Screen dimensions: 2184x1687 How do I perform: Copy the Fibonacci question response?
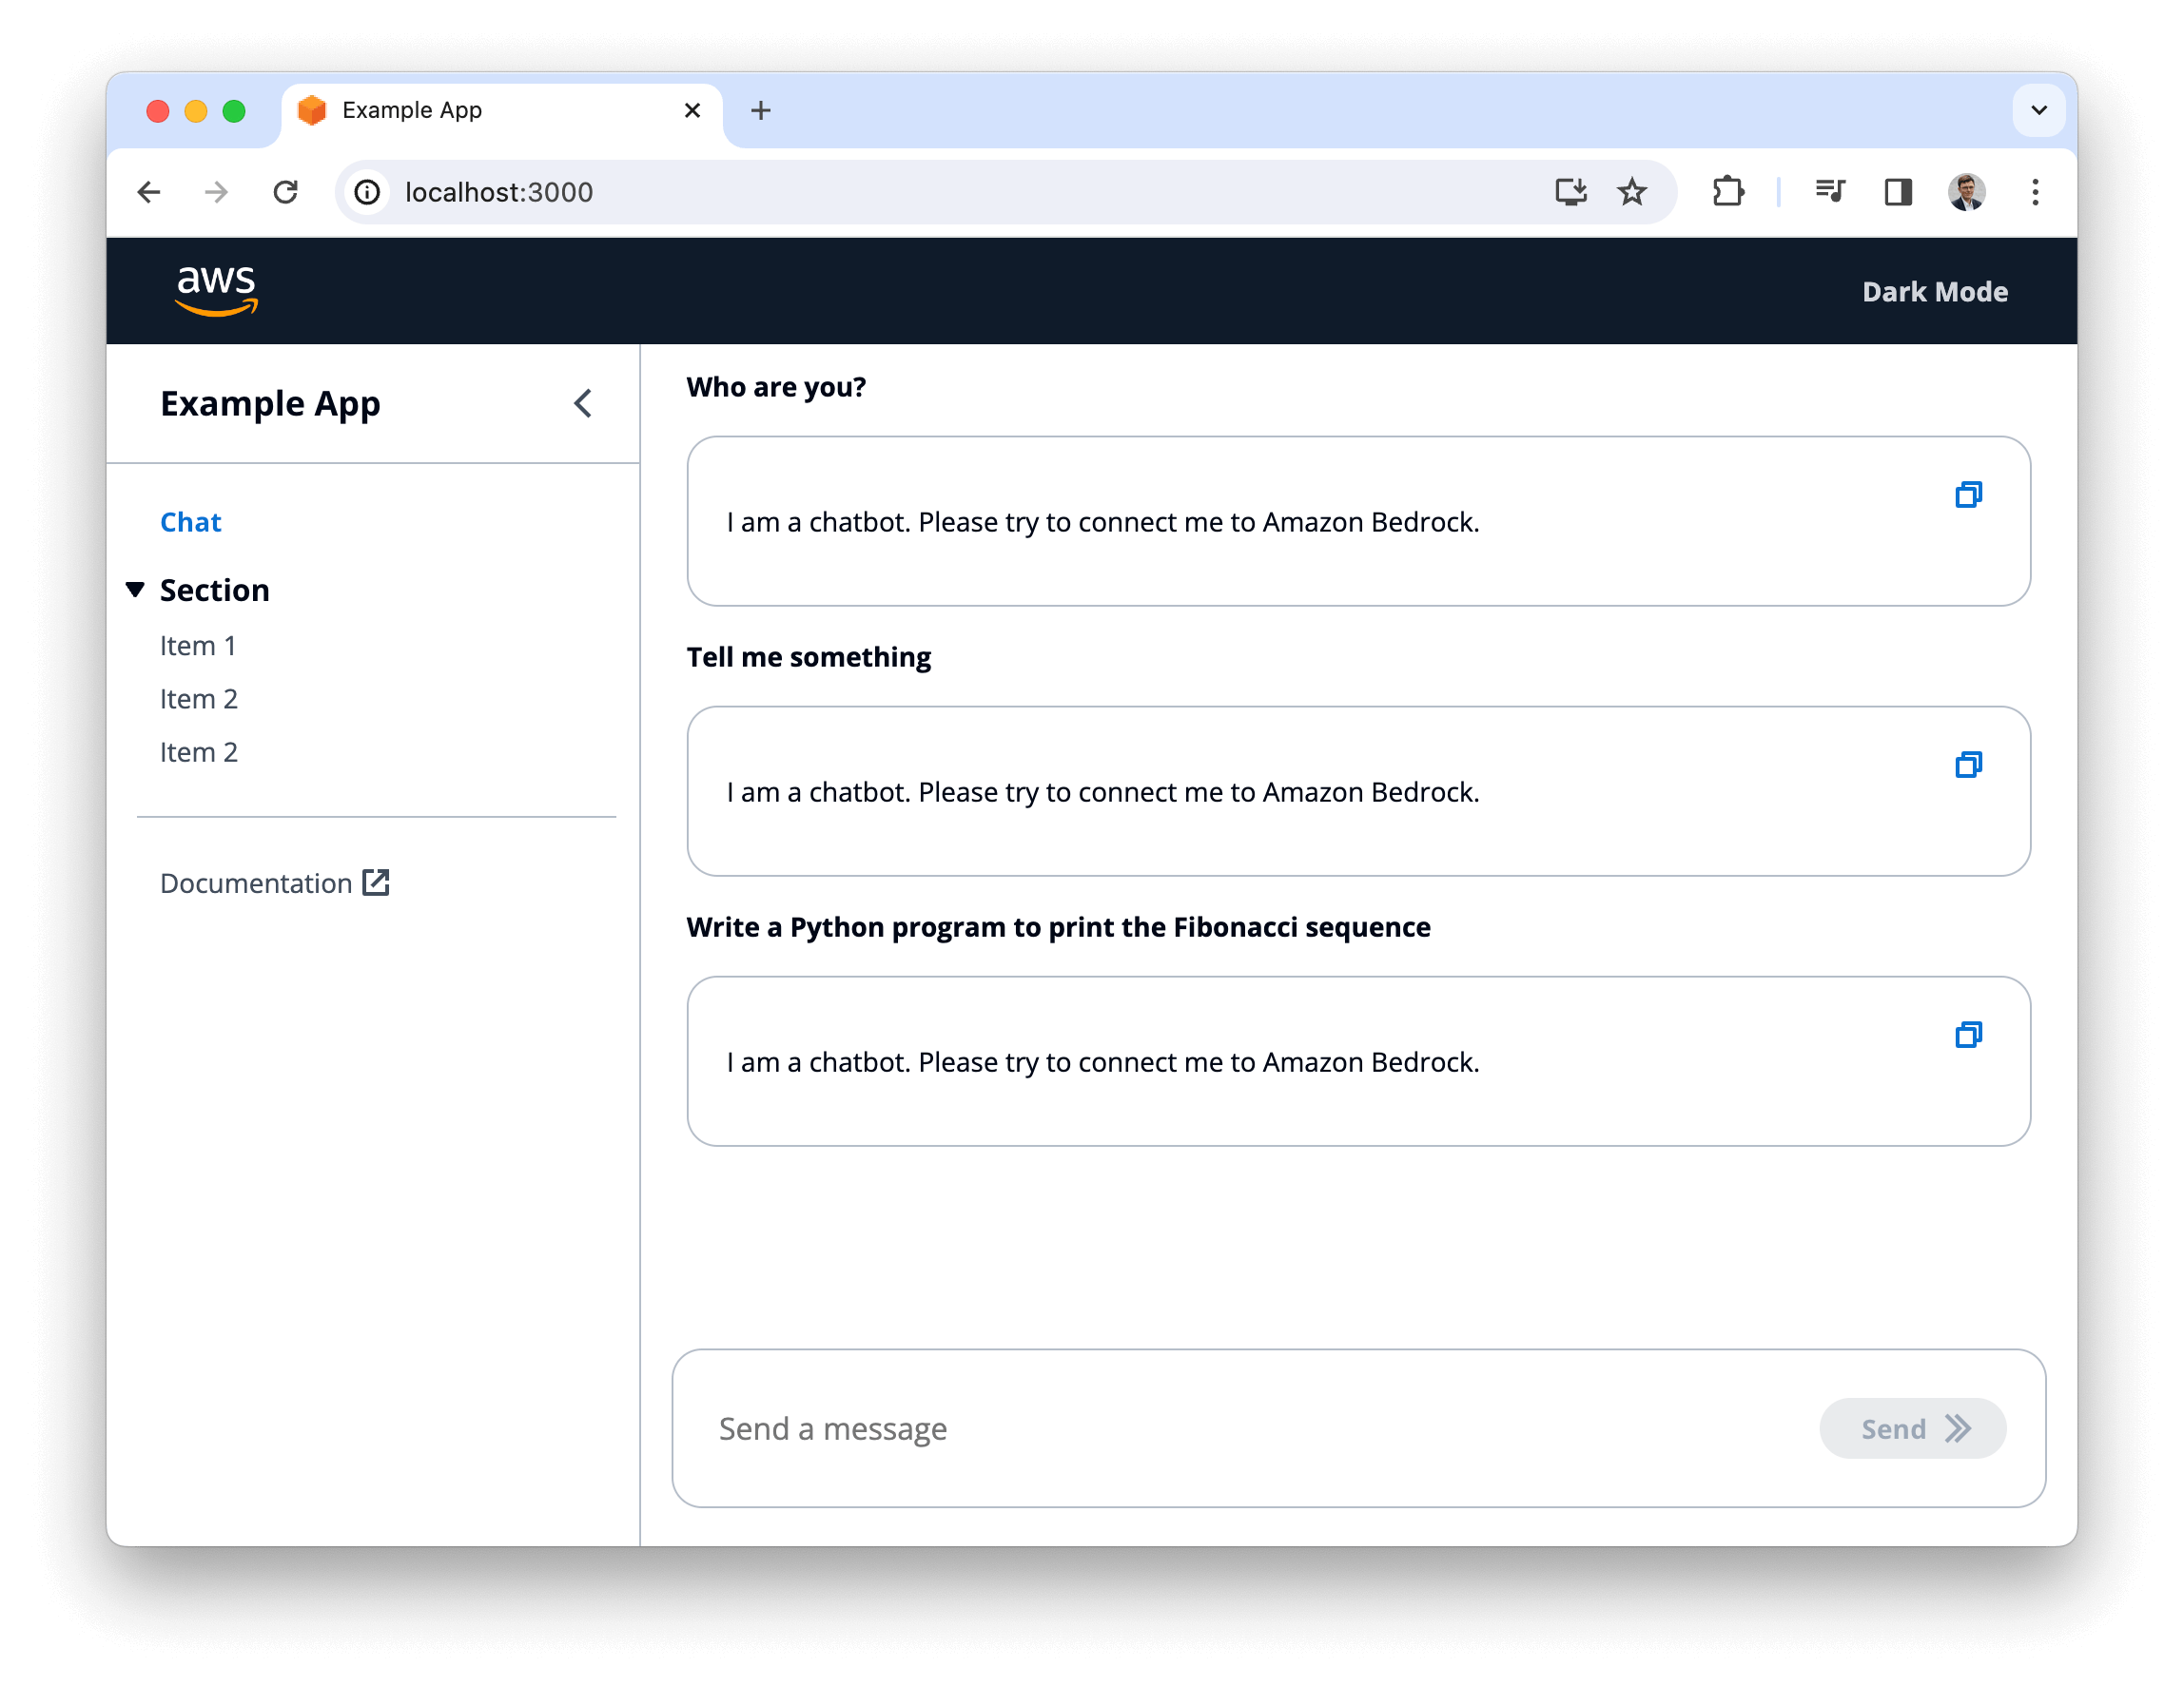click(x=1968, y=1035)
